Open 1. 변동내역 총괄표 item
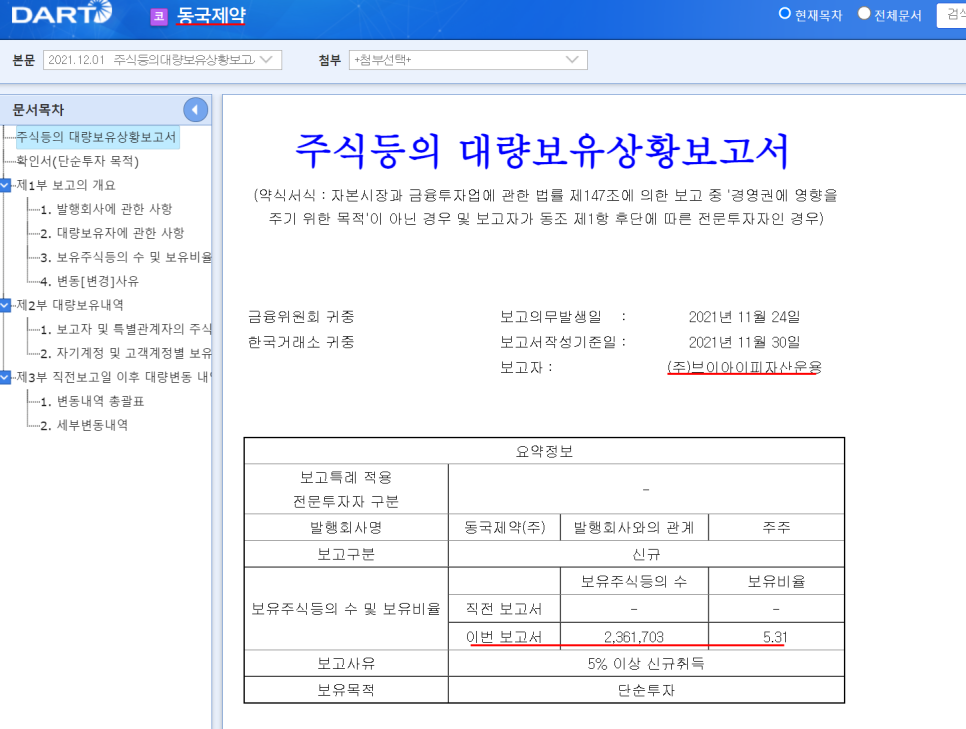The height and width of the screenshot is (729, 966). 92,401
